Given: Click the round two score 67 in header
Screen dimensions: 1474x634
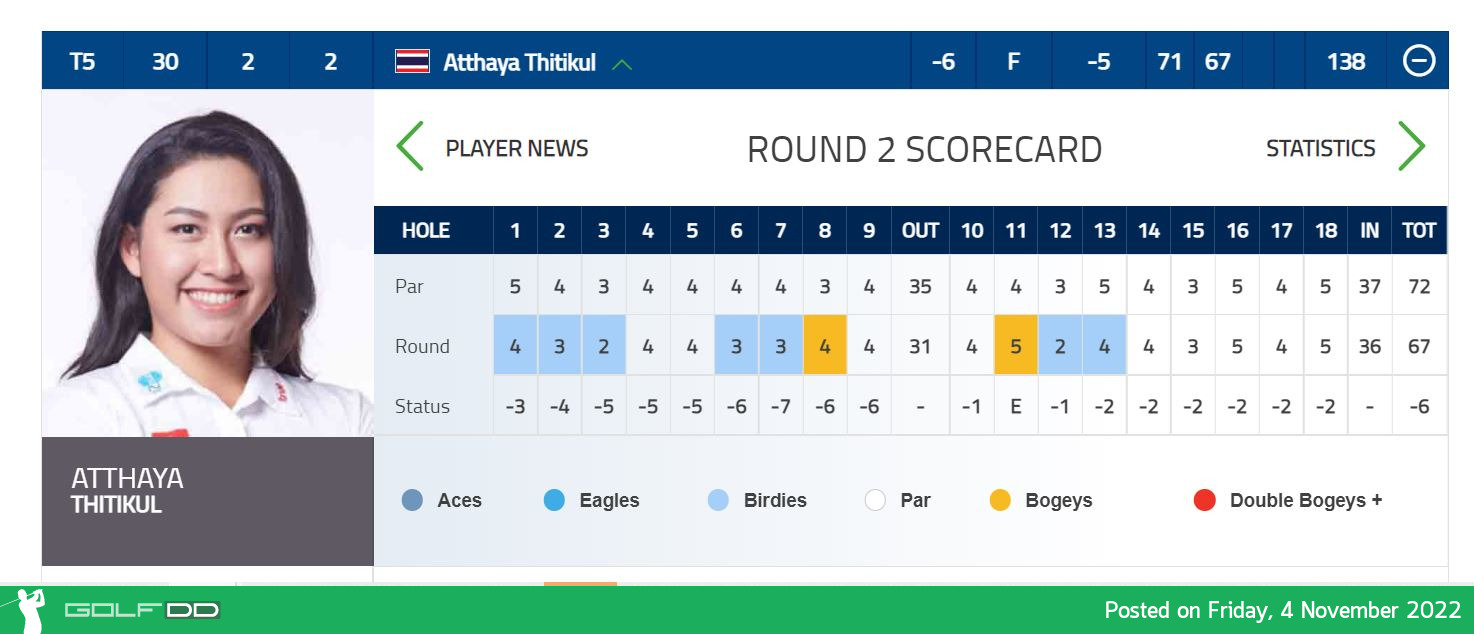Looking at the screenshot, I should [x=1217, y=62].
